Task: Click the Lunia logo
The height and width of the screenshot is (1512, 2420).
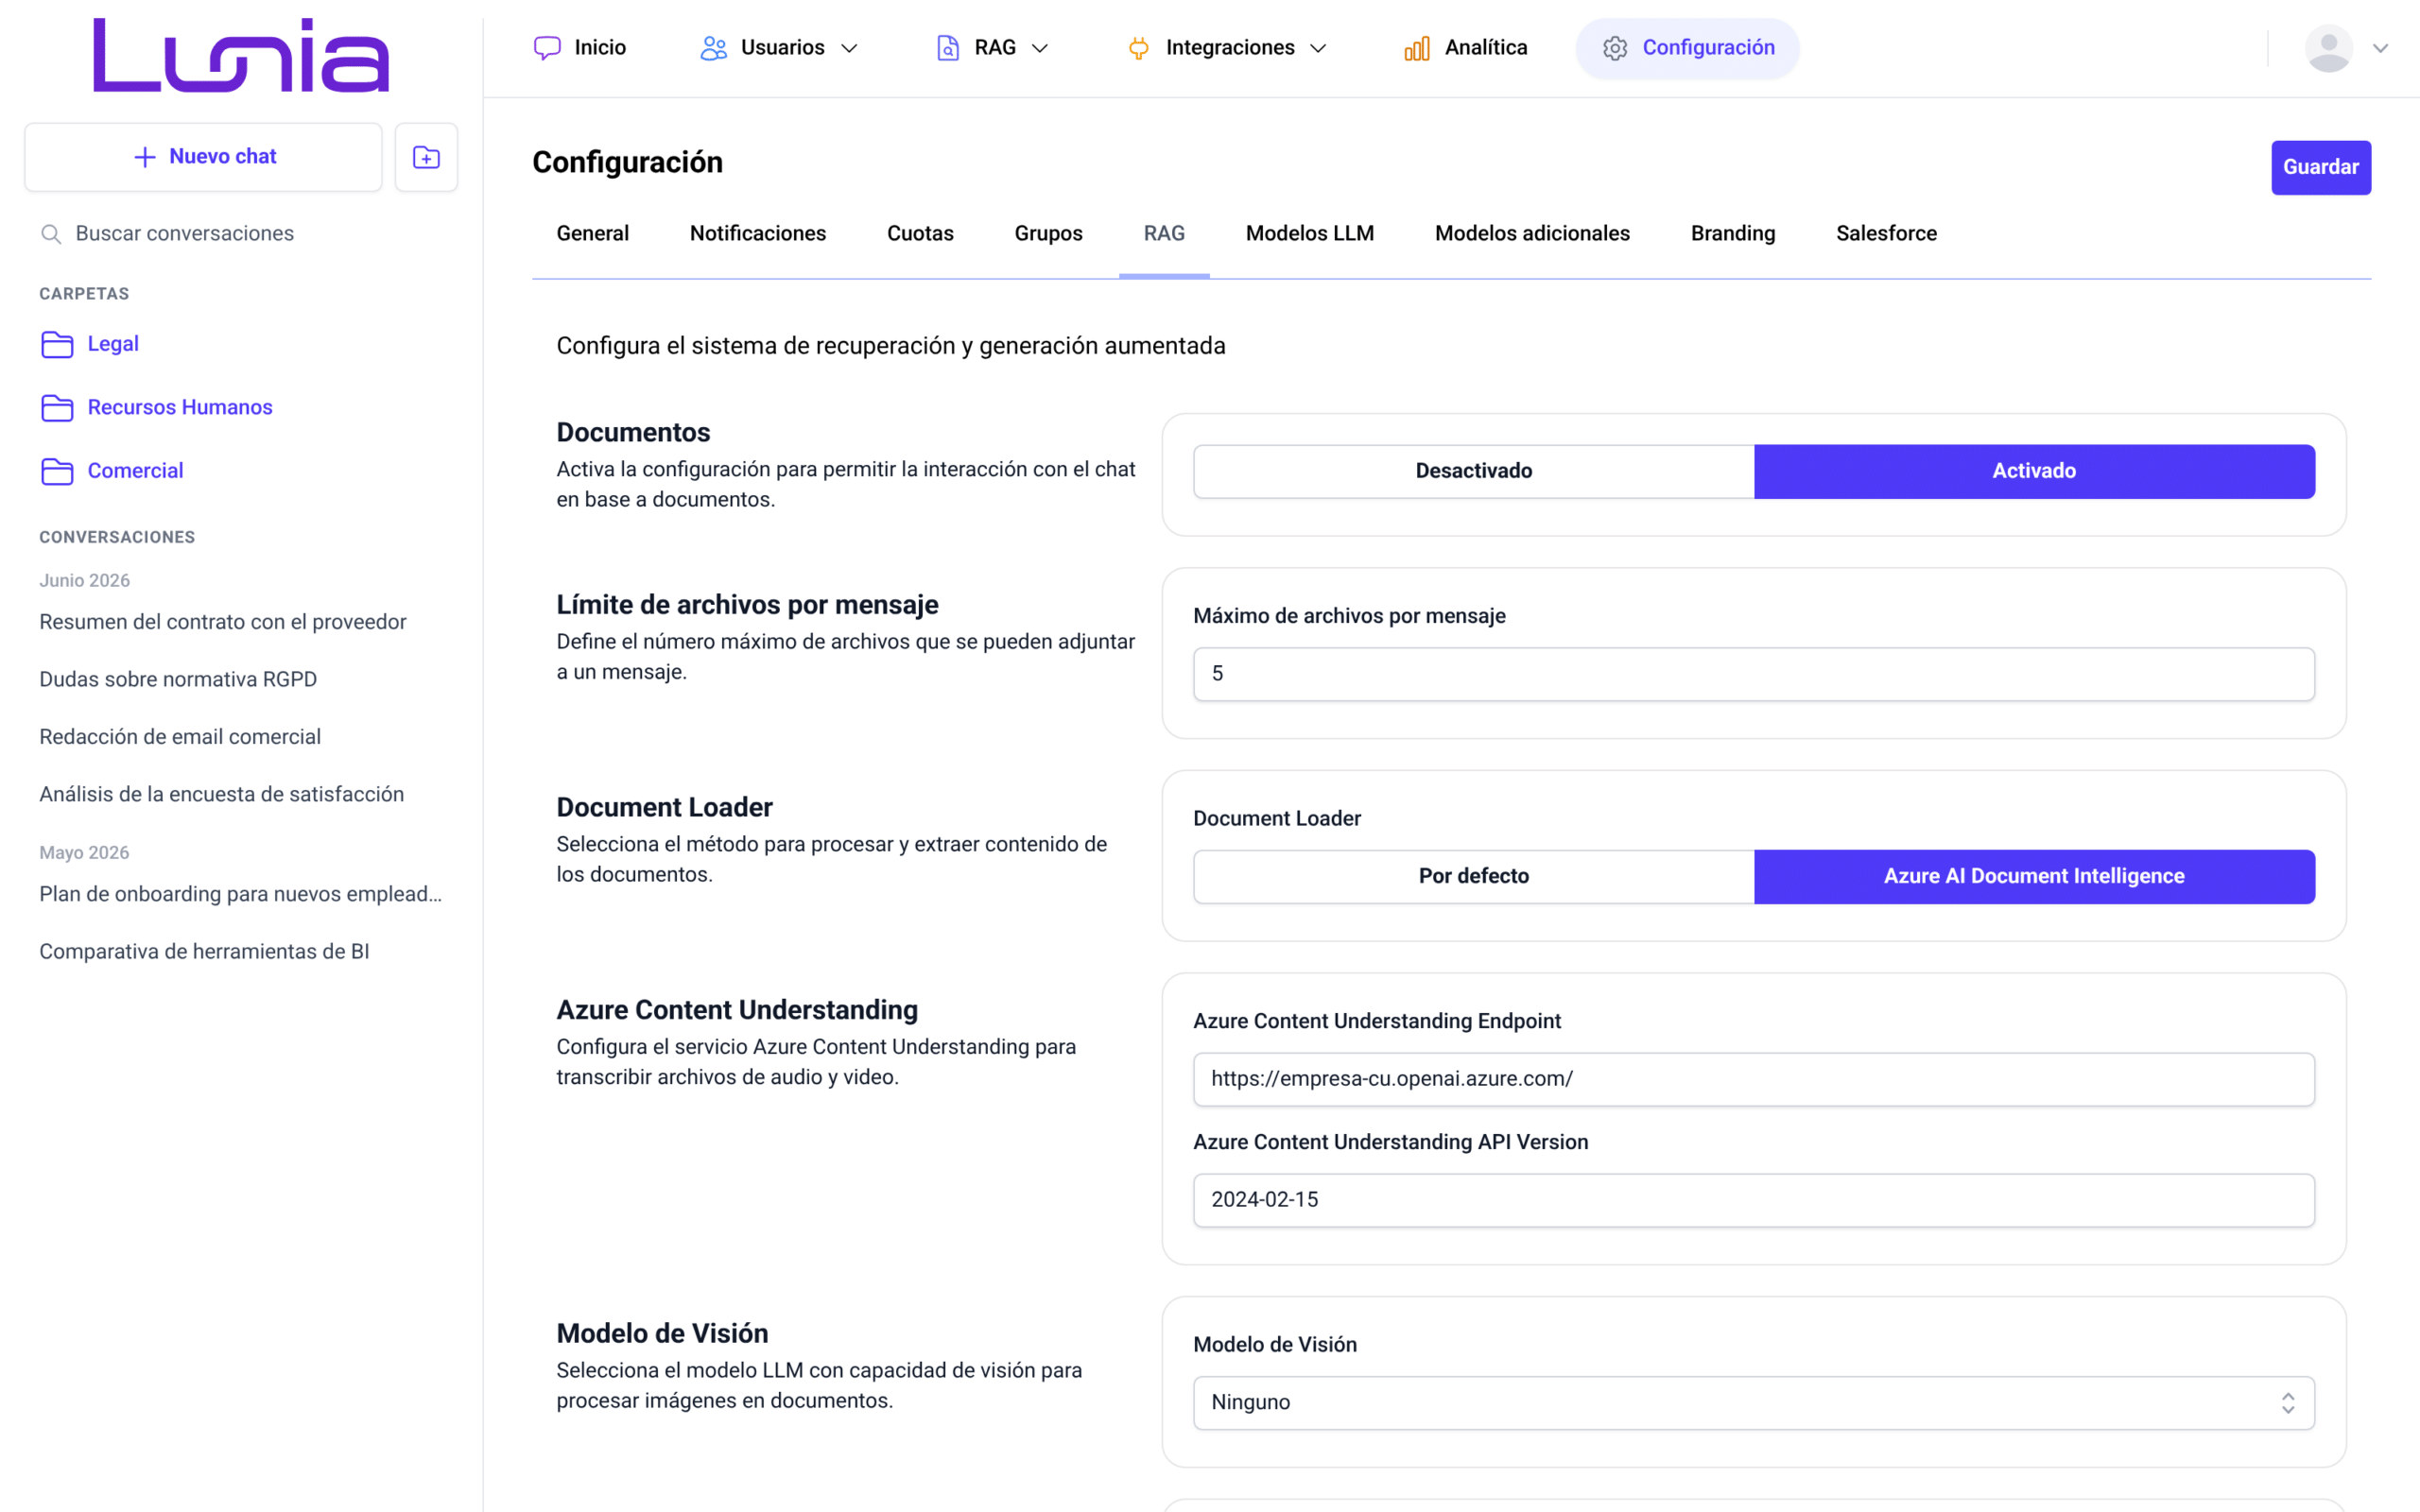Action: pyautogui.click(x=241, y=55)
